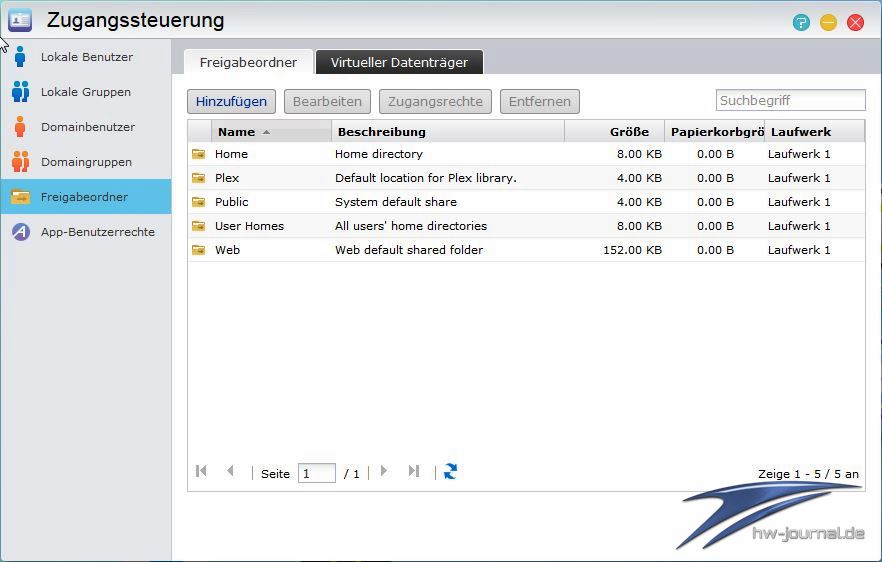The height and width of the screenshot is (562, 882).
Task: Sort by Name column header
Action: [x=271, y=132]
